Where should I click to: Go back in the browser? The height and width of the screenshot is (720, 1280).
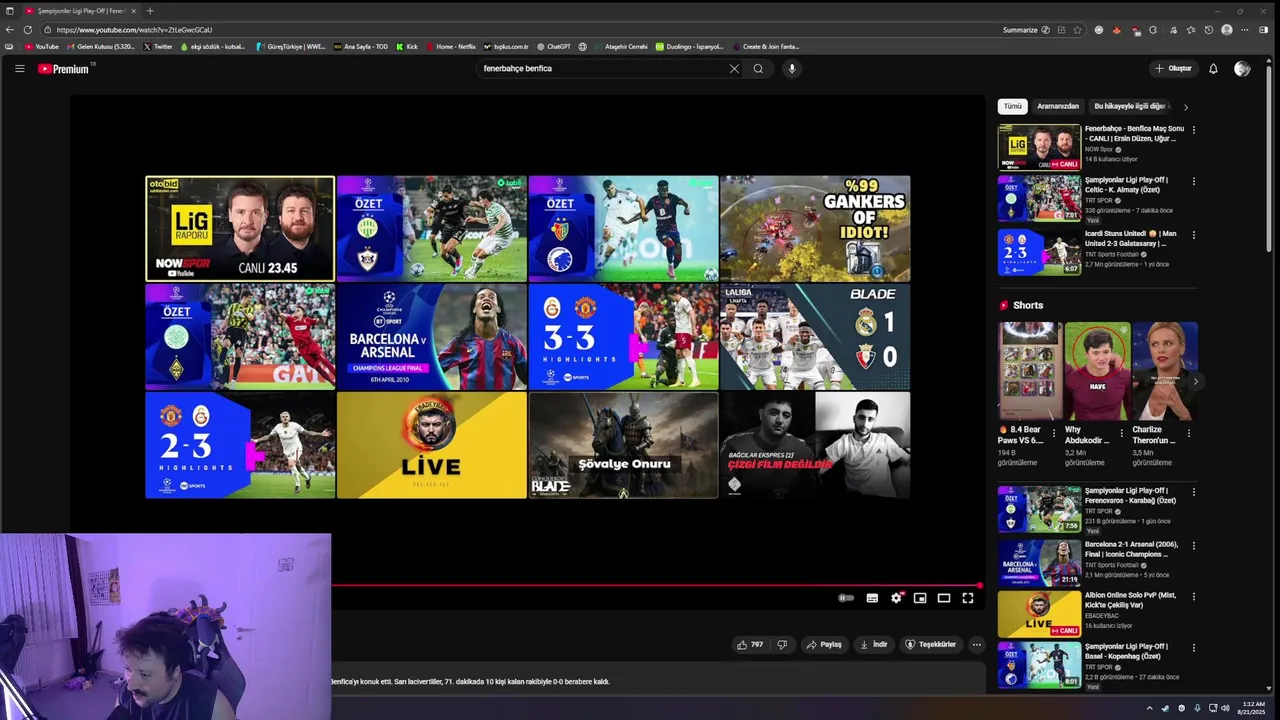click(x=9, y=30)
